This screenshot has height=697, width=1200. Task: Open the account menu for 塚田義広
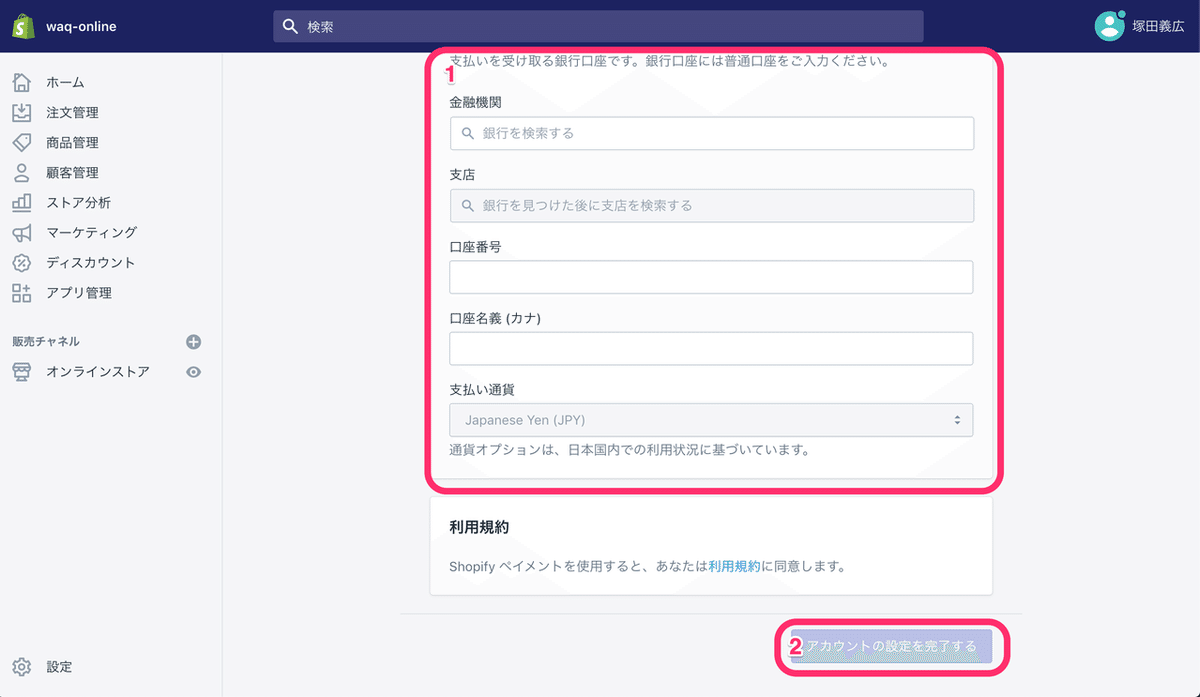tap(1143, 25)
